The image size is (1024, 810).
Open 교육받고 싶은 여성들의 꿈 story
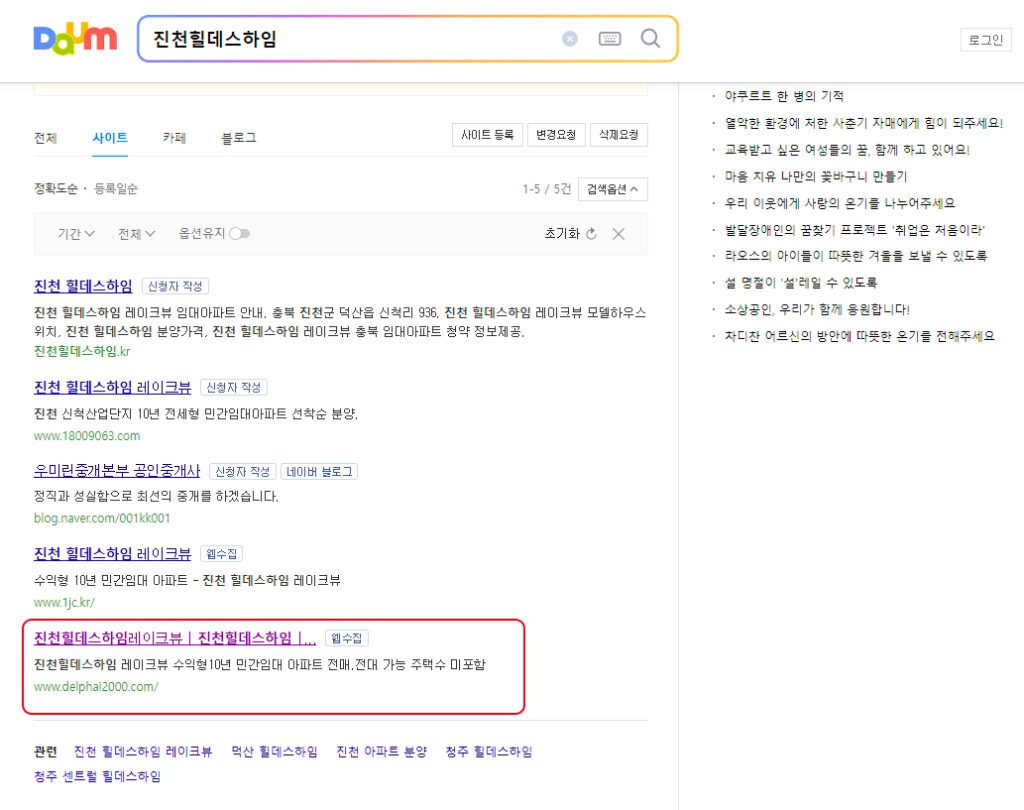tap(847, 150)
